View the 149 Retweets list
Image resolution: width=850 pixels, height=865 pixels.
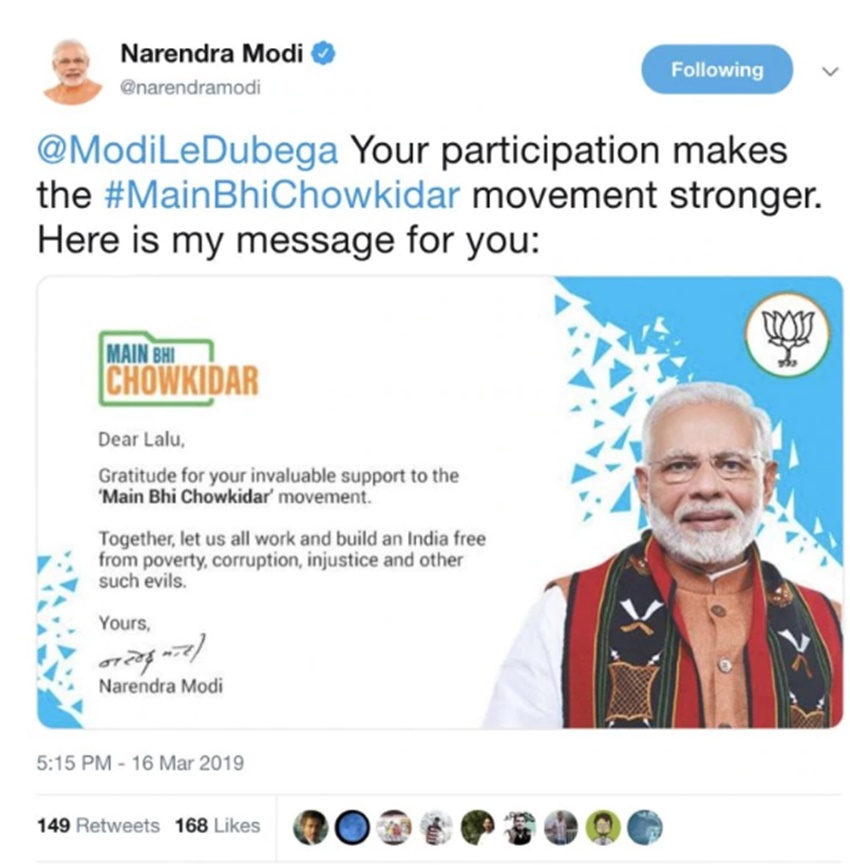(x=98, y=826)
